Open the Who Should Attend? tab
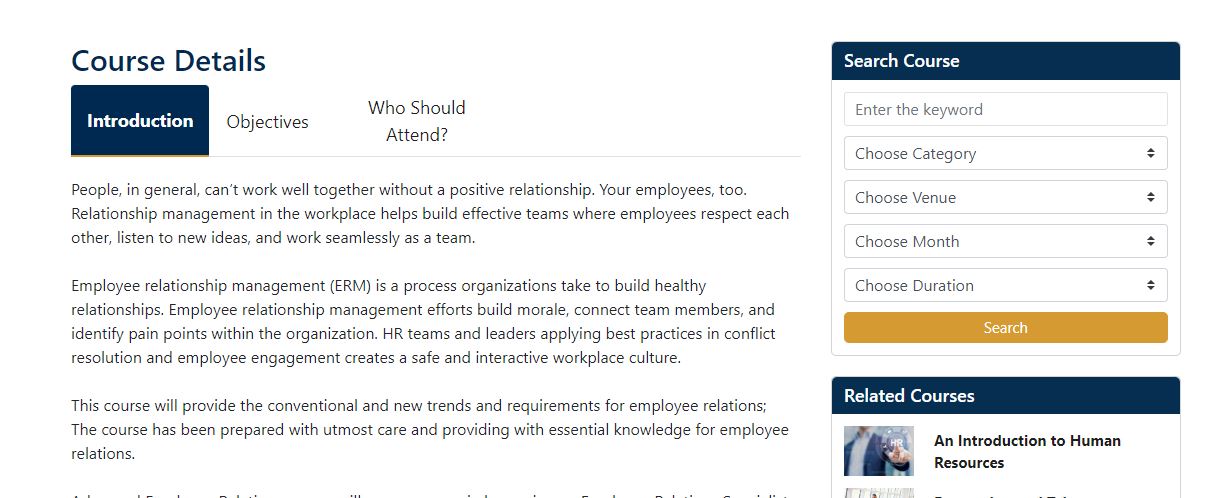Viewport: 1226px width, 498px height. pyautogui.click(x=417, y=121)
